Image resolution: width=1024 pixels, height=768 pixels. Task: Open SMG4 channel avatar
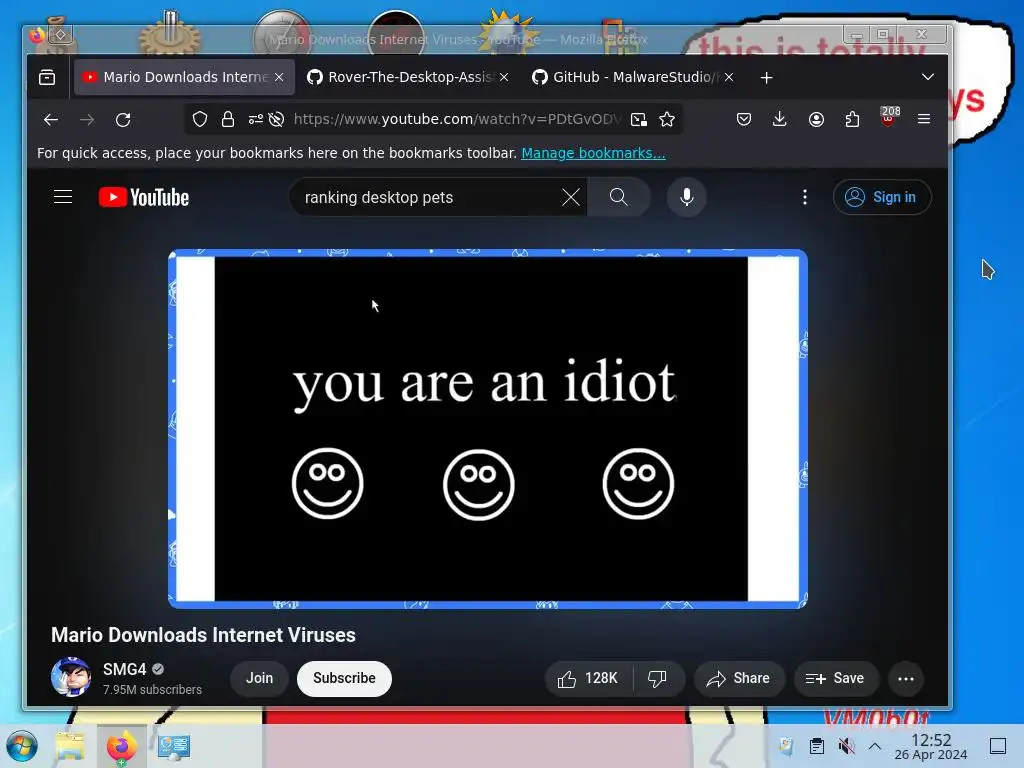tap(71, 677)
